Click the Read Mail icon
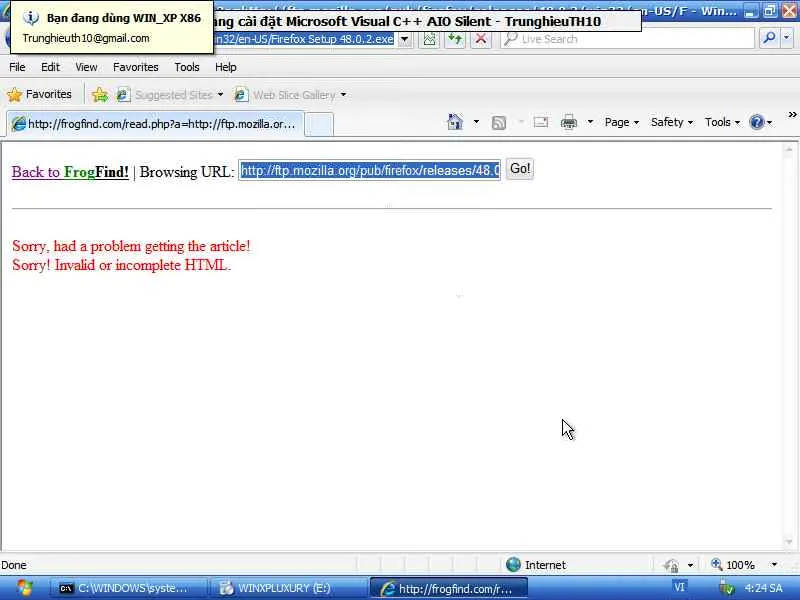Image resolution: width=800 pixels, height=600 pixels. (541, 122)
